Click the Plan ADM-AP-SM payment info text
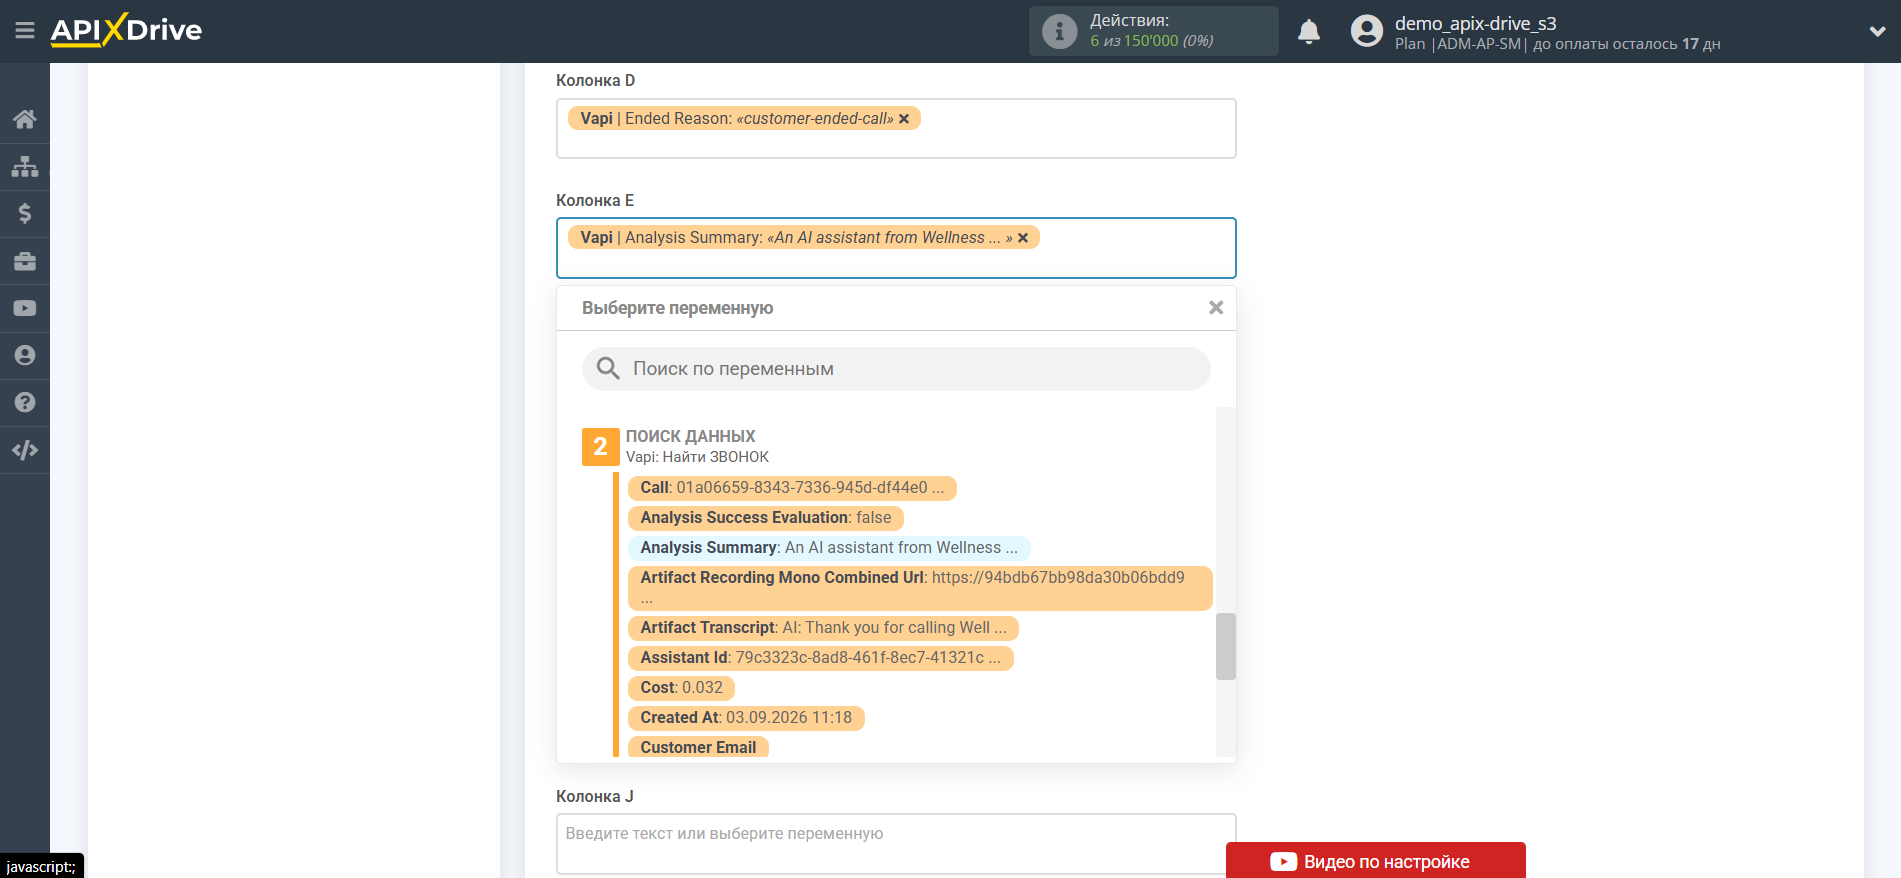 [1558, 44]
